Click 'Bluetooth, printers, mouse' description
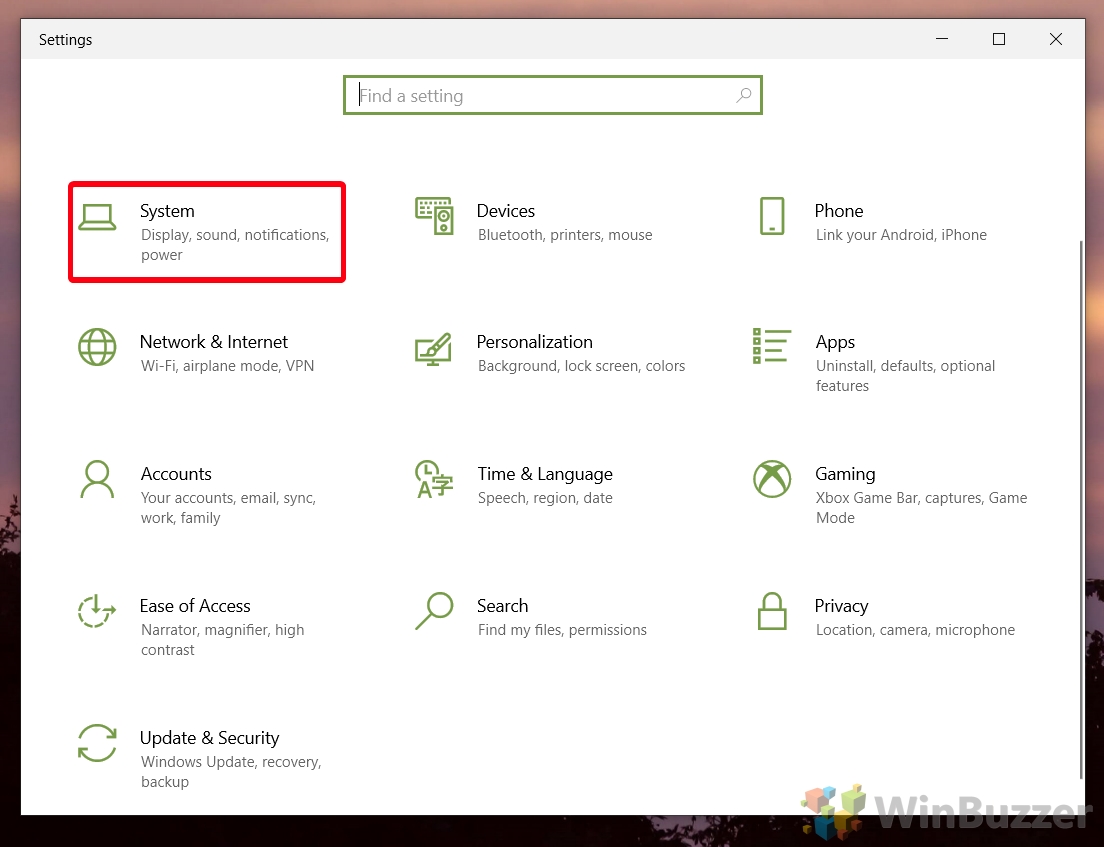 pyautogui.click(x=565, y=235)
